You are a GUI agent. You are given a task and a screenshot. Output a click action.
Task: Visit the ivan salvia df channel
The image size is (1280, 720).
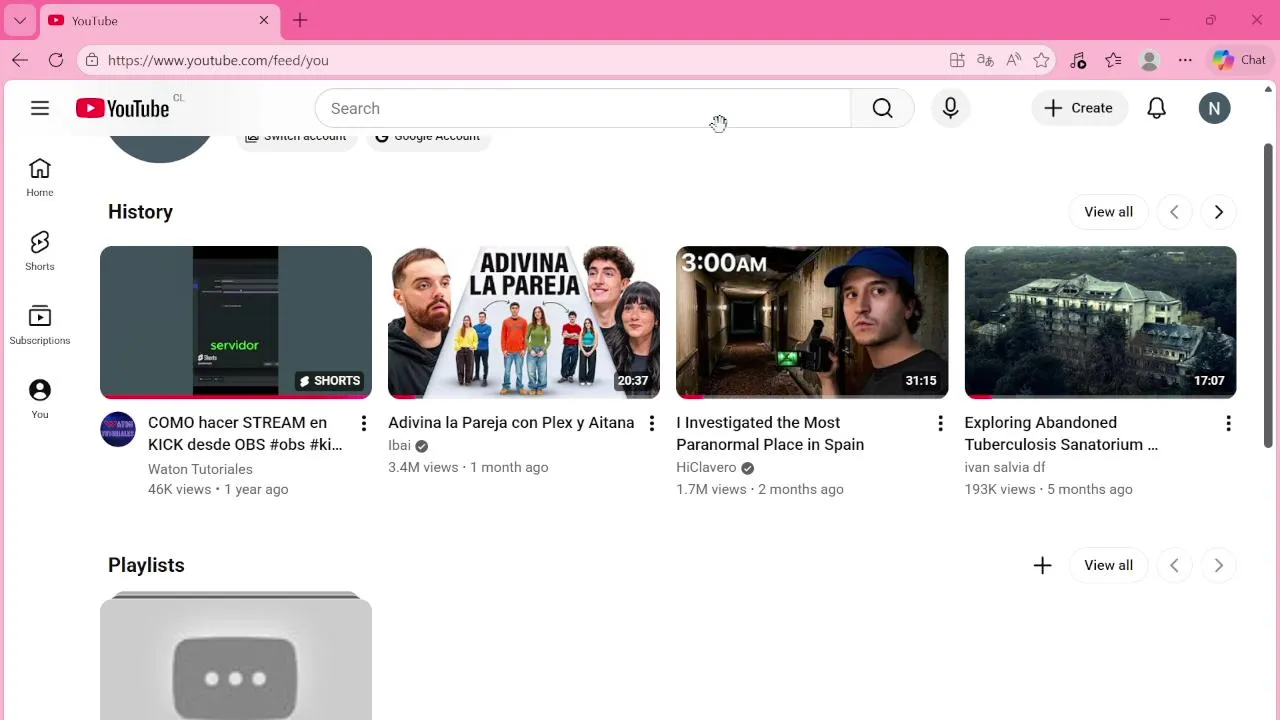pyautogui.click(x=1005, y=468)
